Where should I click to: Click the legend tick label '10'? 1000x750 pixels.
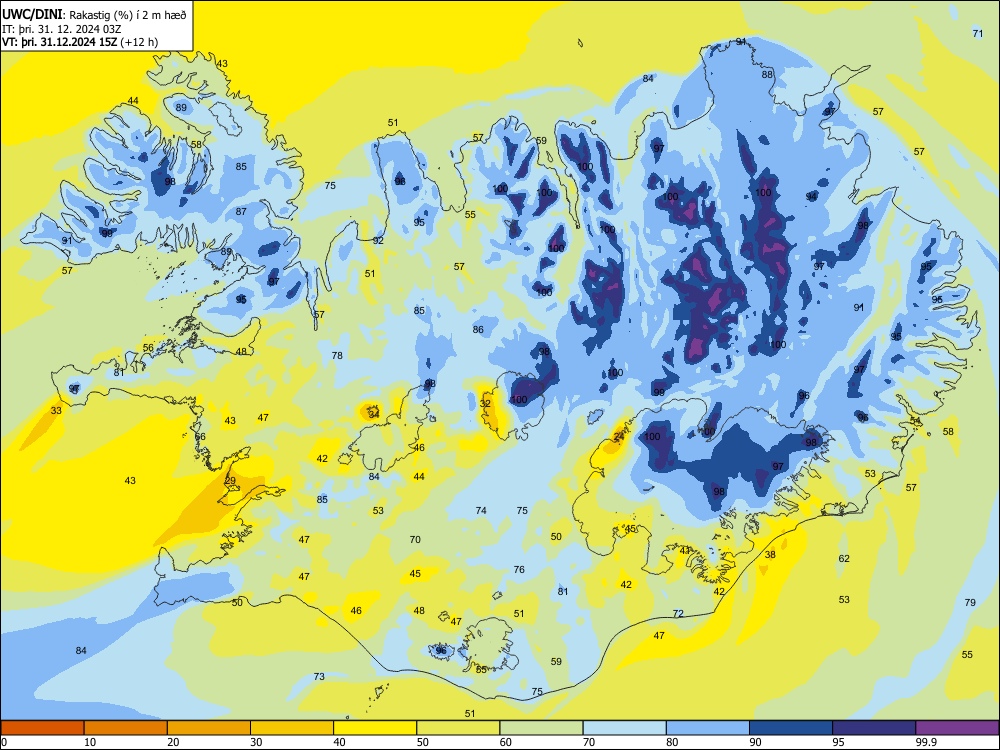pos(90,742)
